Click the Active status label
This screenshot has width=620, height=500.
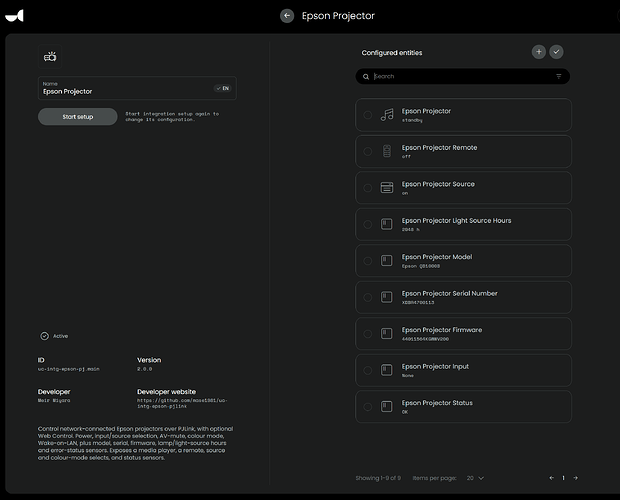click(60, 336)
